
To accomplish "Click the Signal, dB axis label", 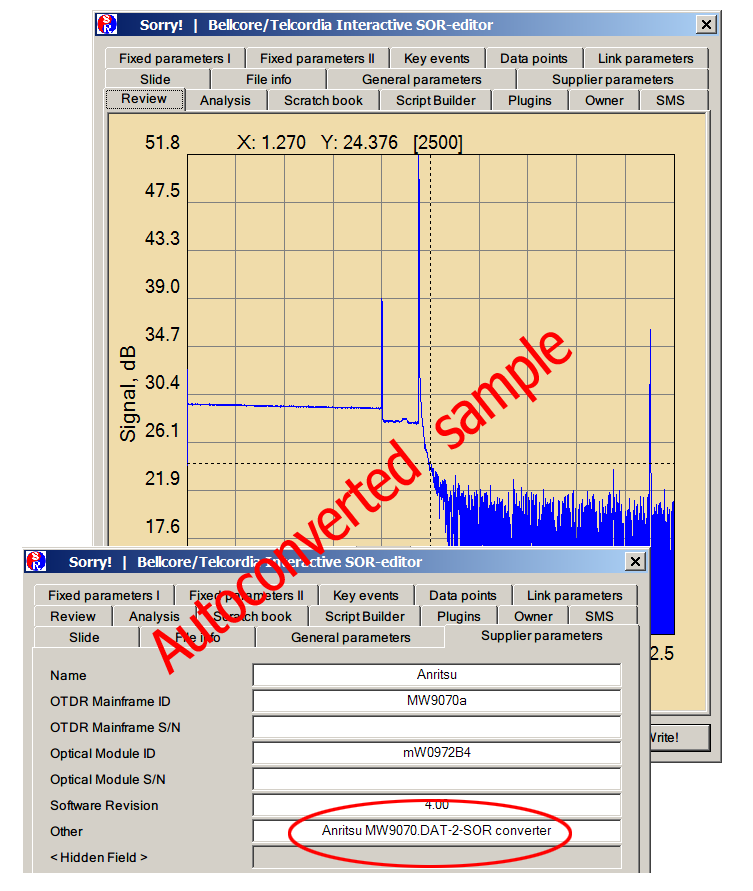I will [128, 393].
